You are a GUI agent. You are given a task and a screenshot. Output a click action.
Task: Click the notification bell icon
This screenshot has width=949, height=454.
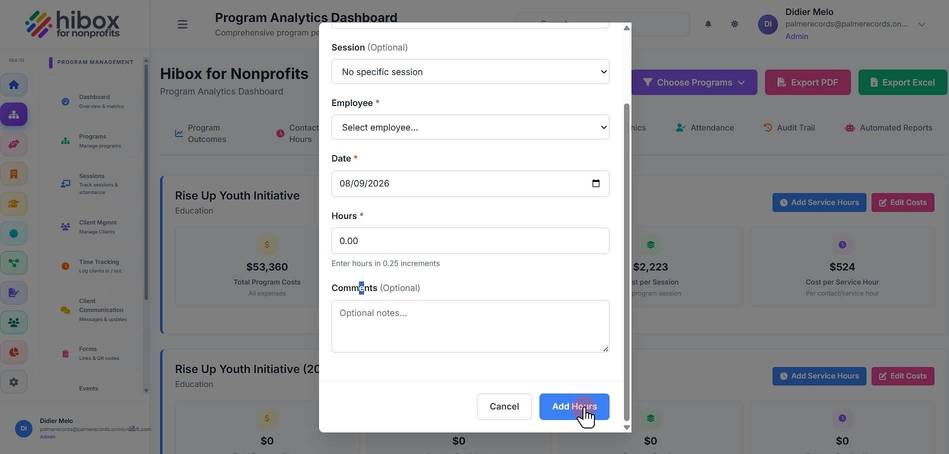[x=708, y=24]
